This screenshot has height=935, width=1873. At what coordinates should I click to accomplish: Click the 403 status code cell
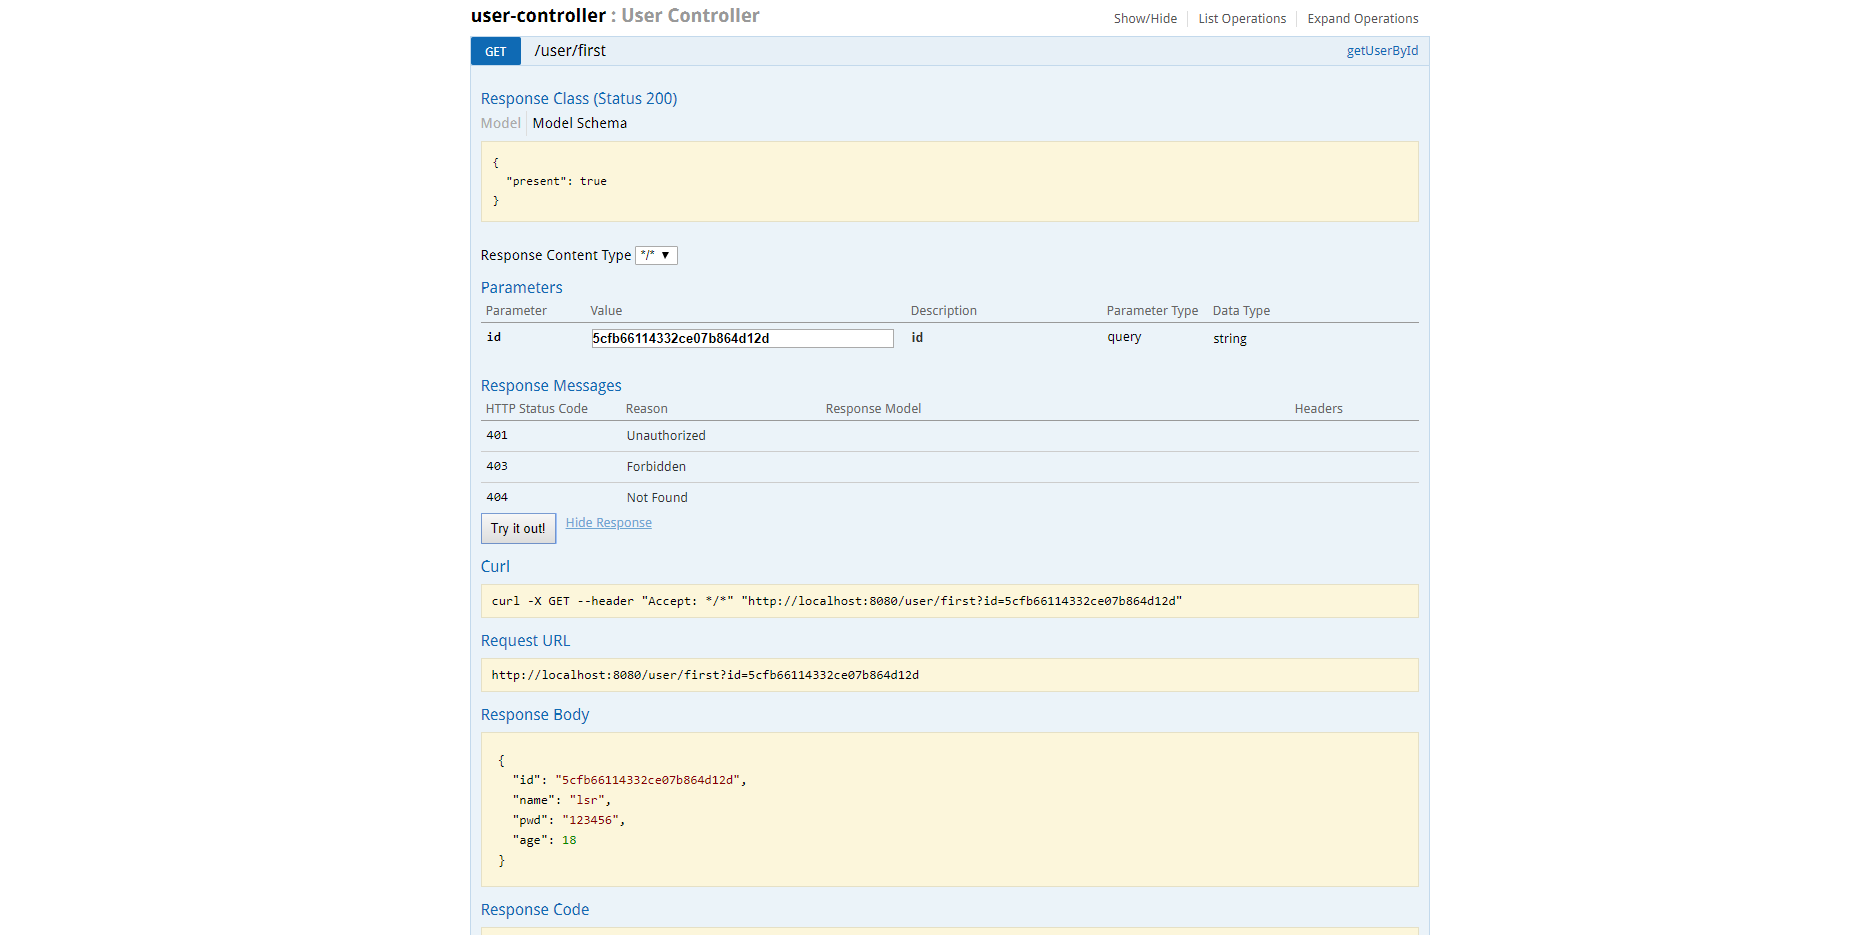point(497,467)
